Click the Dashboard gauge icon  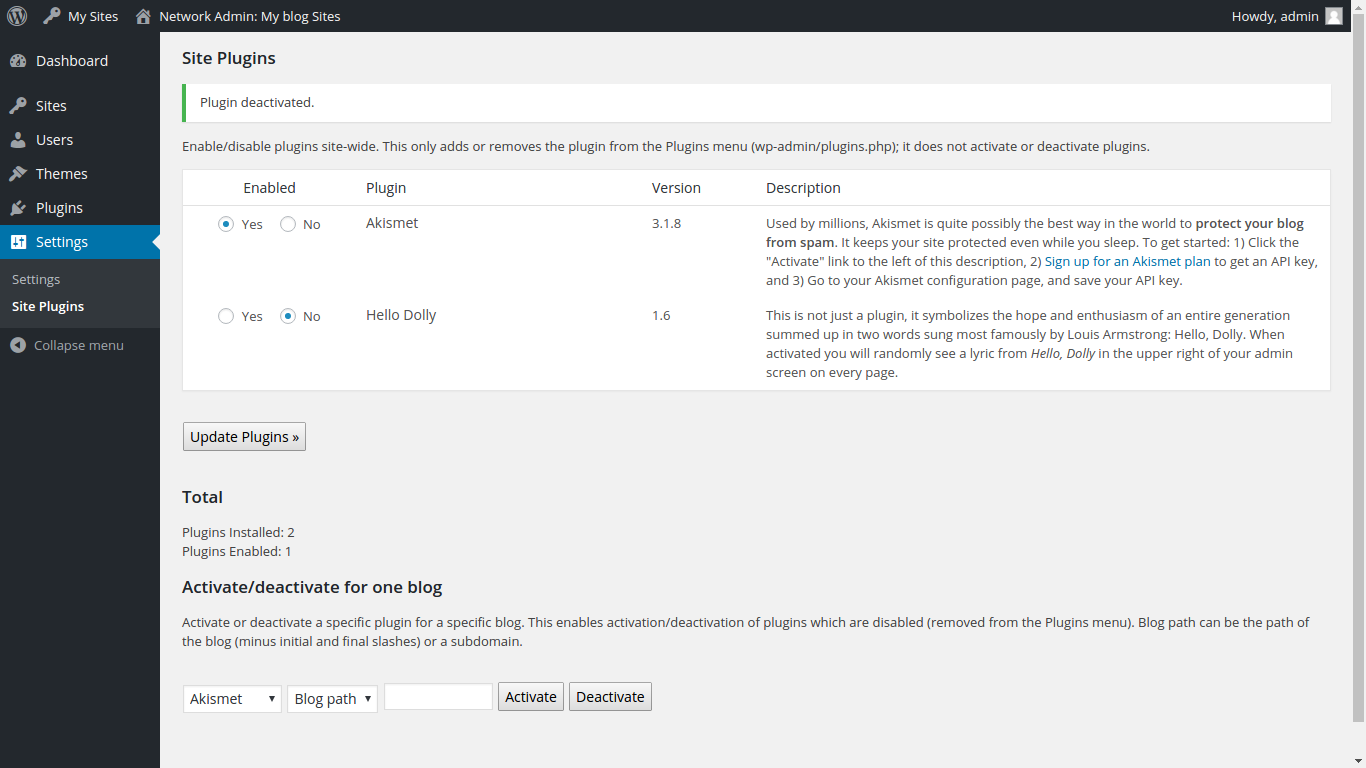pyautogui.click(x=18, y=61)
